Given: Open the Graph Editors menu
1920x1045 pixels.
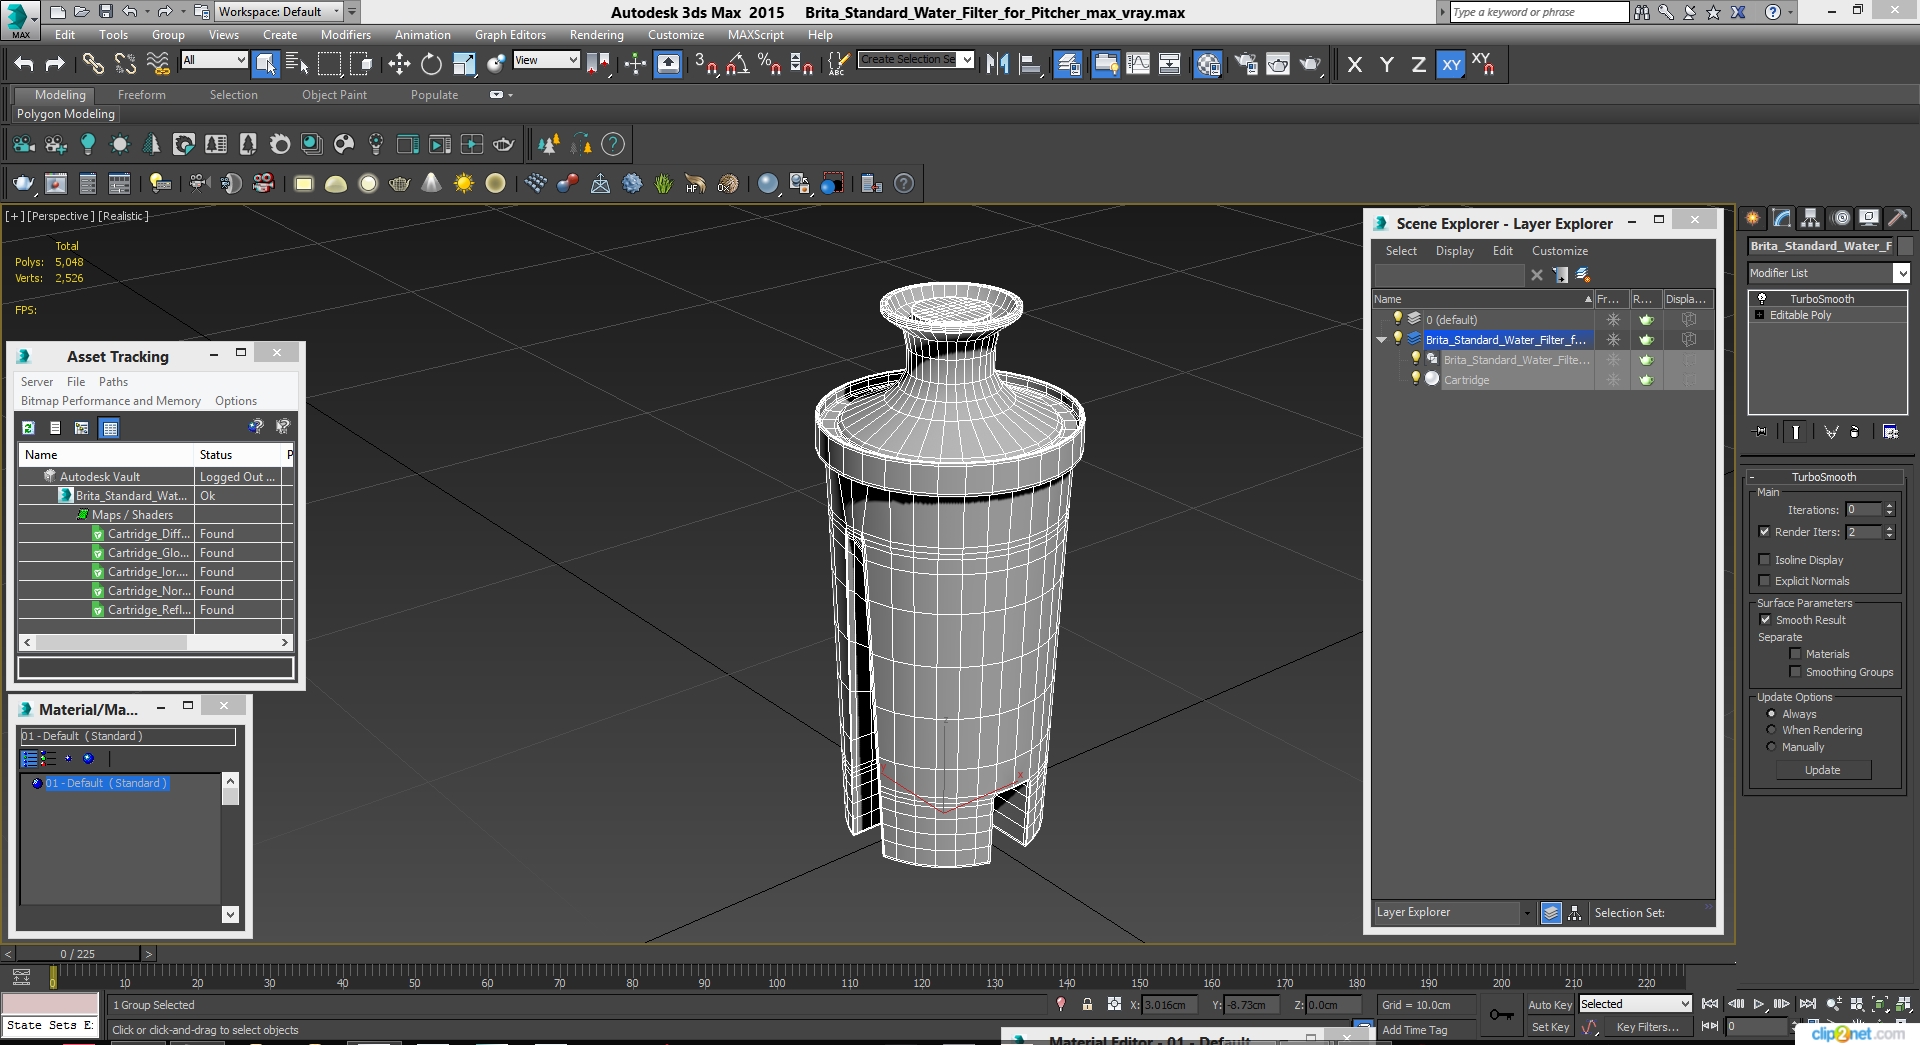Looking at the screenshot, I should coord(510,34).
